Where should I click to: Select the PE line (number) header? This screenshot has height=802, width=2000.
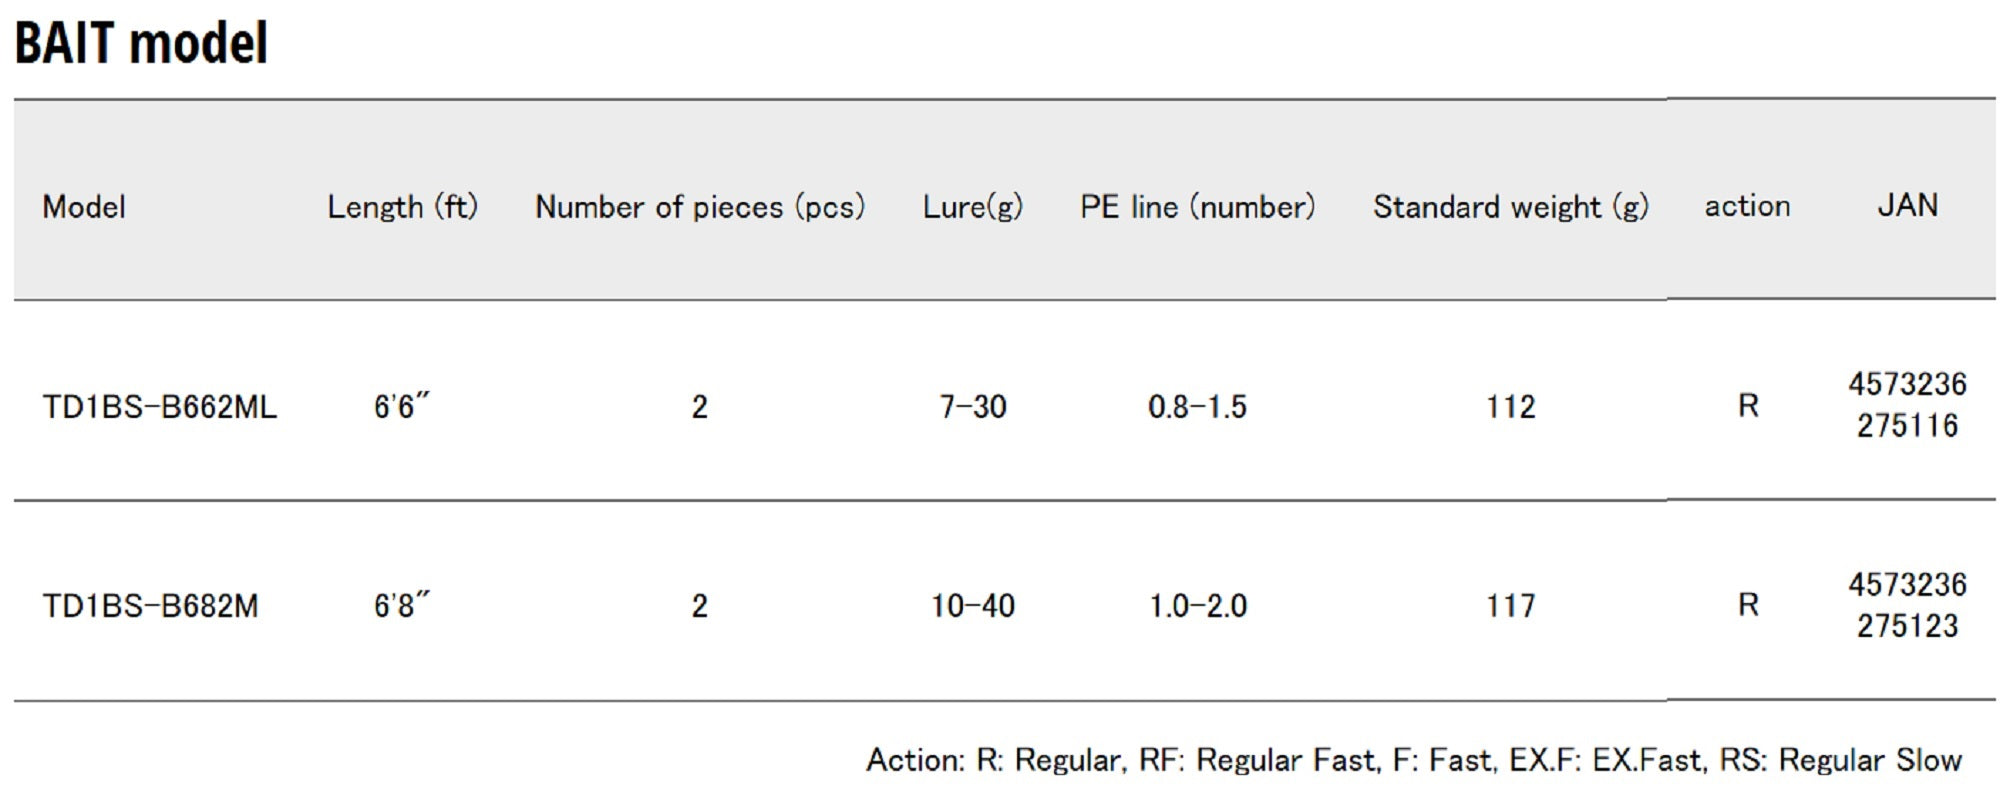1197,207
